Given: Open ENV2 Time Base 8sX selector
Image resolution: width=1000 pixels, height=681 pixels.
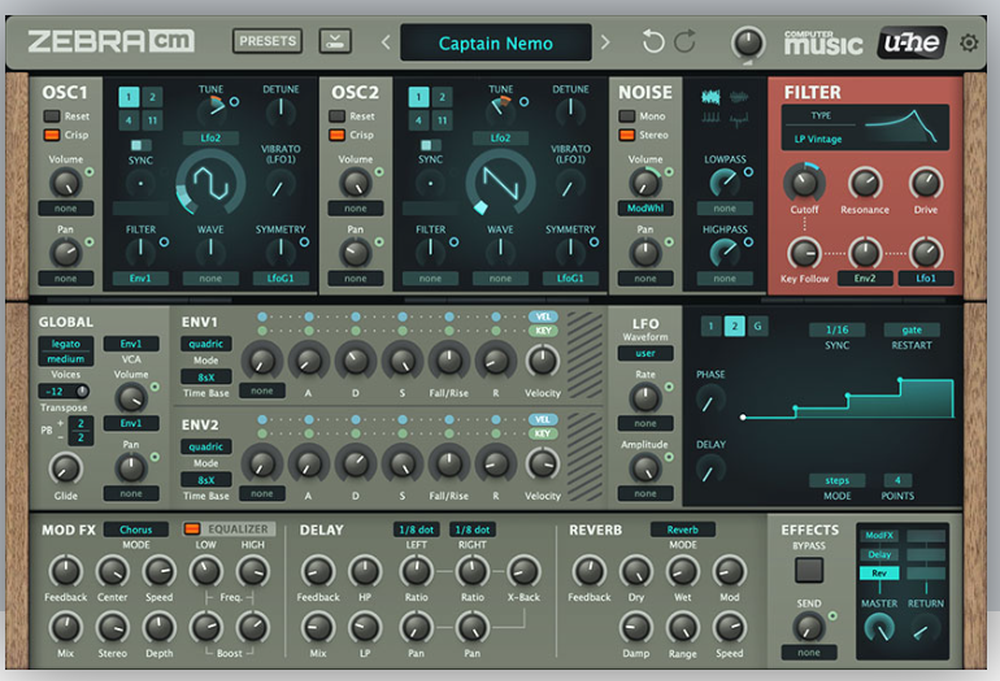Looking at the screenshot, I should click(x=205, y=480).
